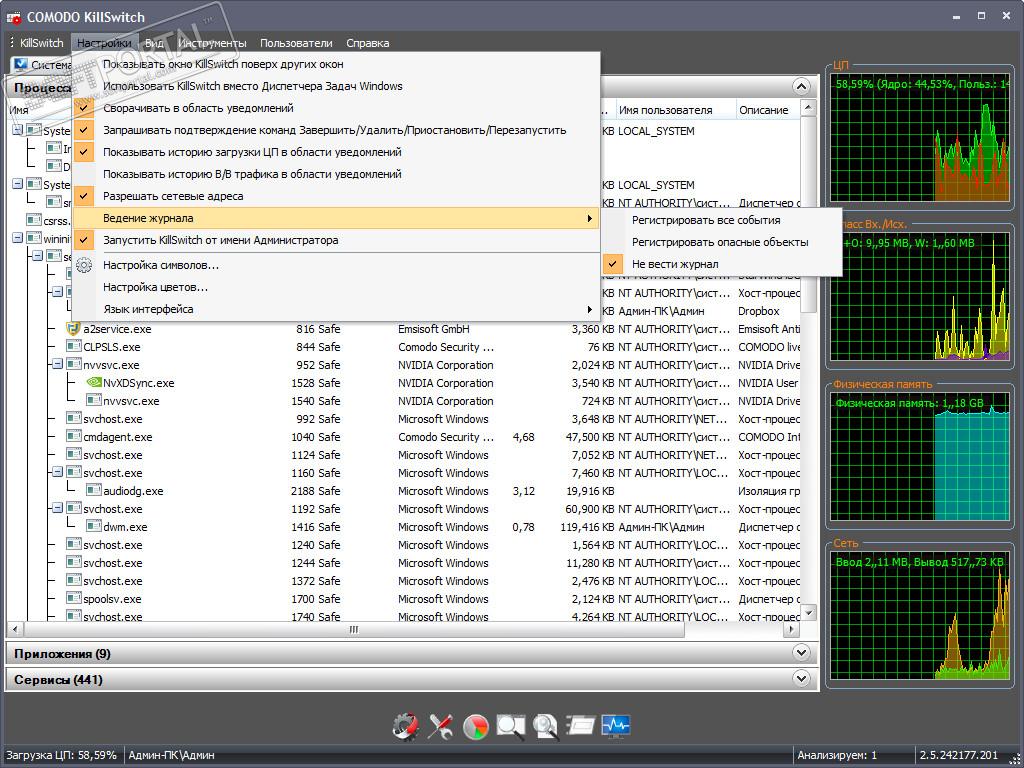Click the vertical scrollbar down arrow
This screenshot has height=768, width=1024.
pyautogui.click(x=808, y=613)
